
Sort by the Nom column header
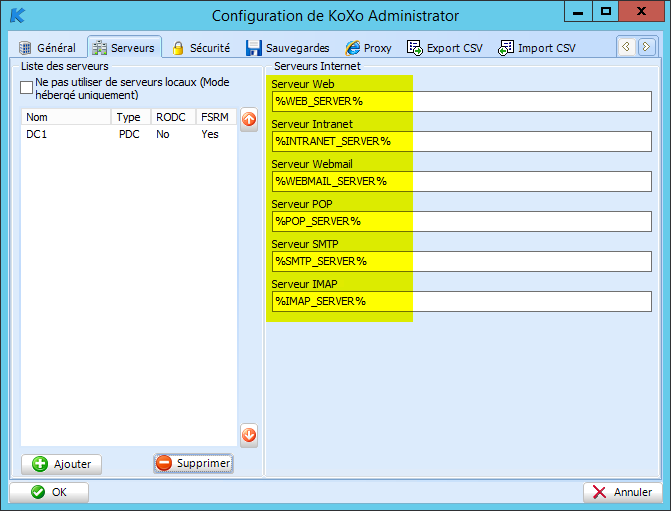click(x=66, y=117)
